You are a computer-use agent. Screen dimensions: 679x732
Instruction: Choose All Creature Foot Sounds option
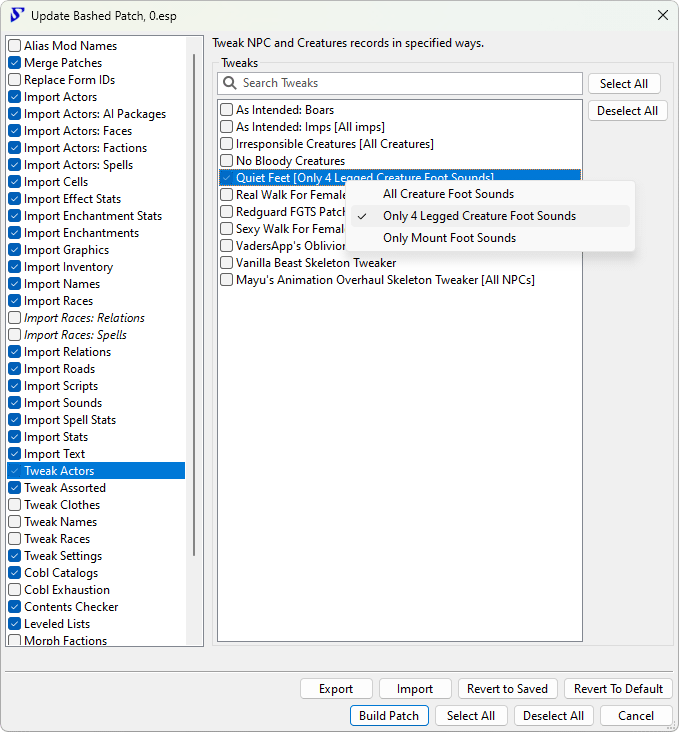point(490,194)
